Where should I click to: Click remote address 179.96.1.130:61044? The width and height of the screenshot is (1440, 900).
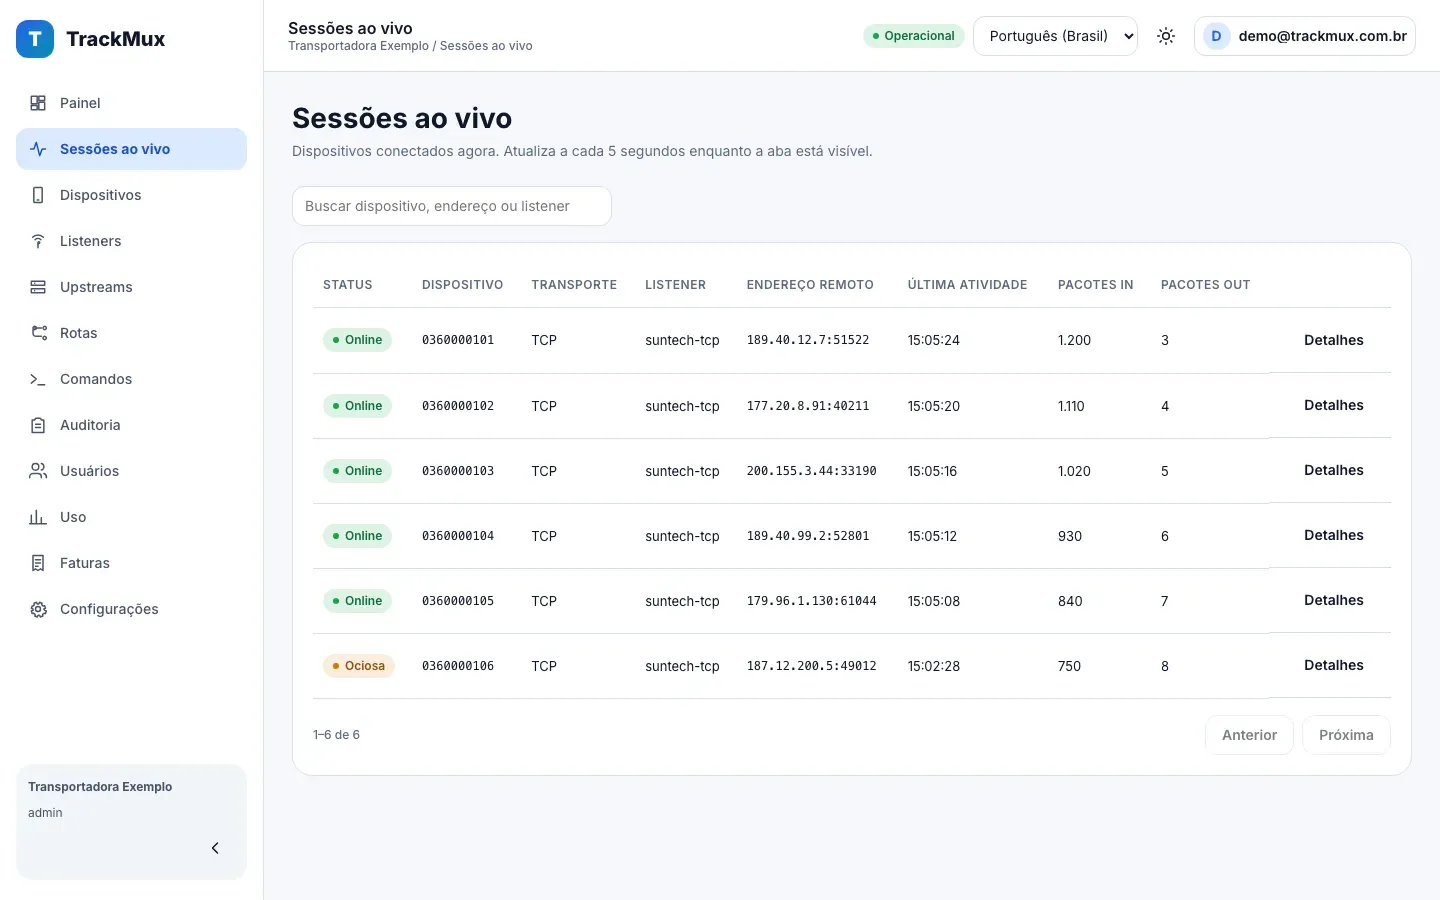(x=811, y=601)
